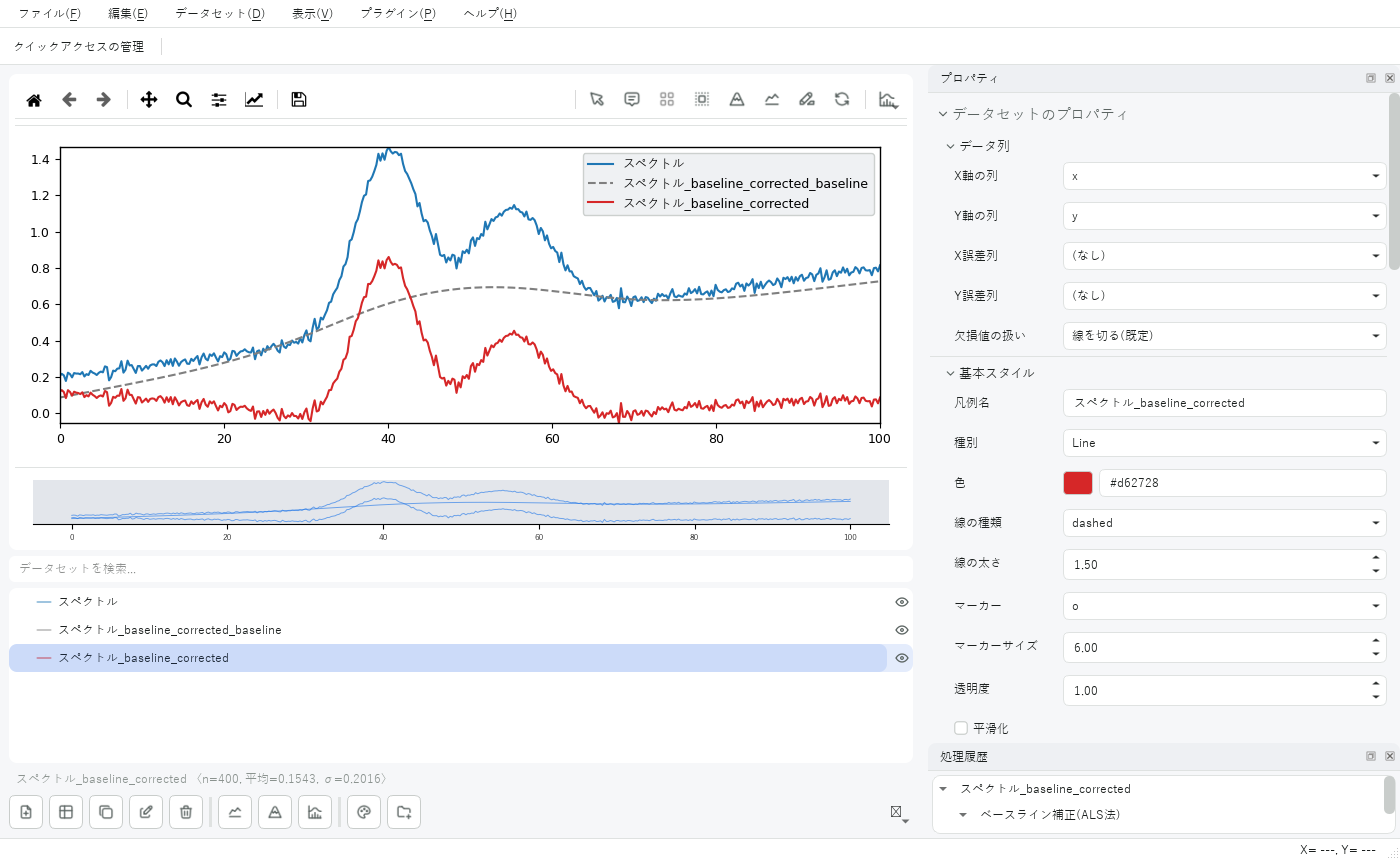Click the #d62728 hex color field

1243,483
